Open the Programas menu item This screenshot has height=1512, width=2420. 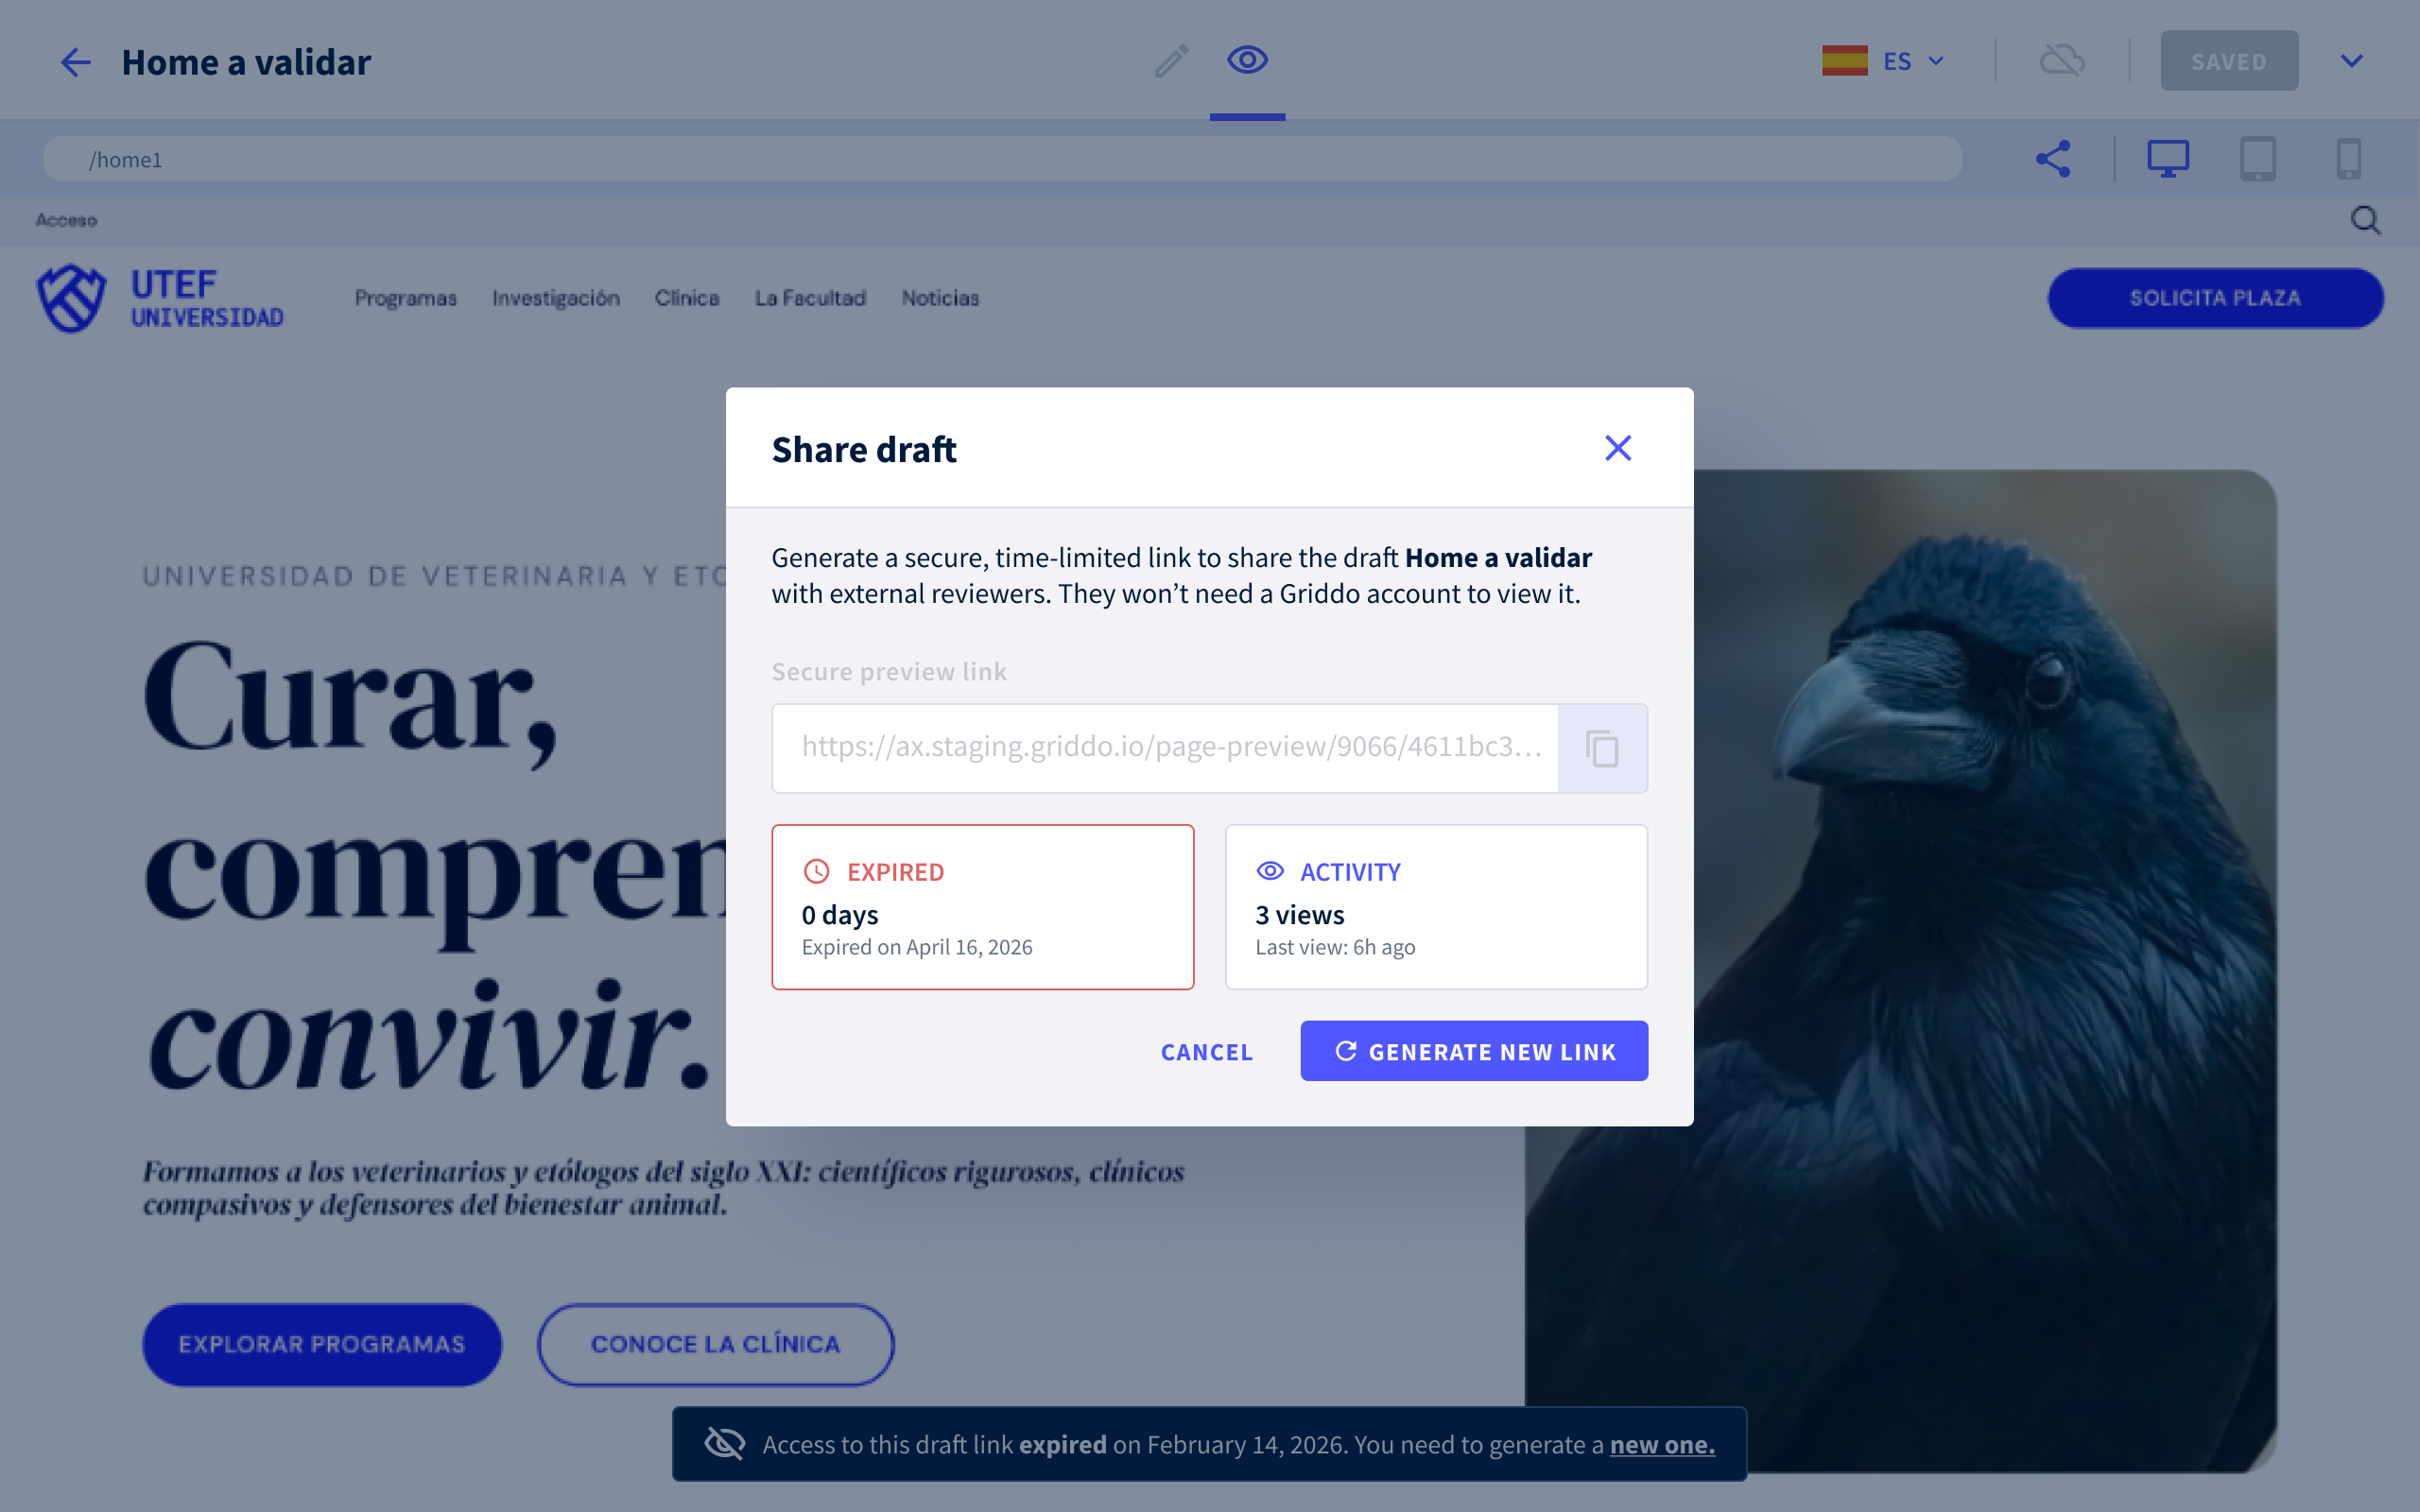pos(405,298)
